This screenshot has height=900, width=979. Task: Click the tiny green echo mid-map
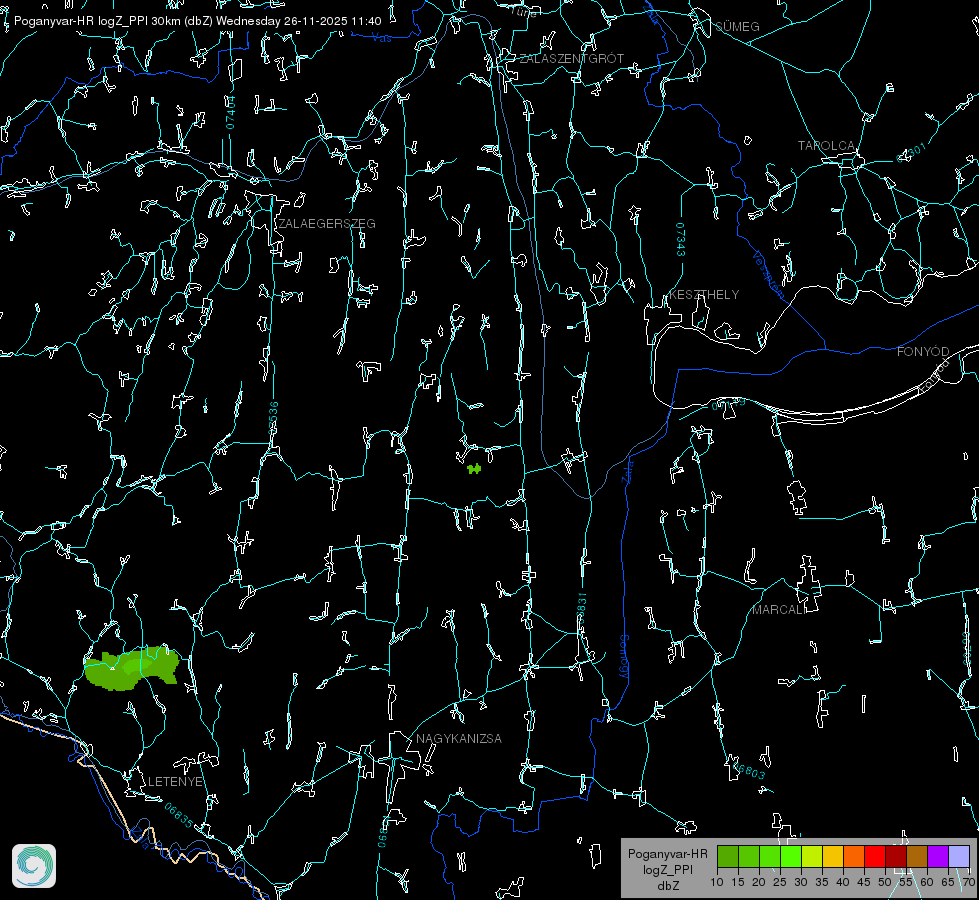(x=475, y=468)
